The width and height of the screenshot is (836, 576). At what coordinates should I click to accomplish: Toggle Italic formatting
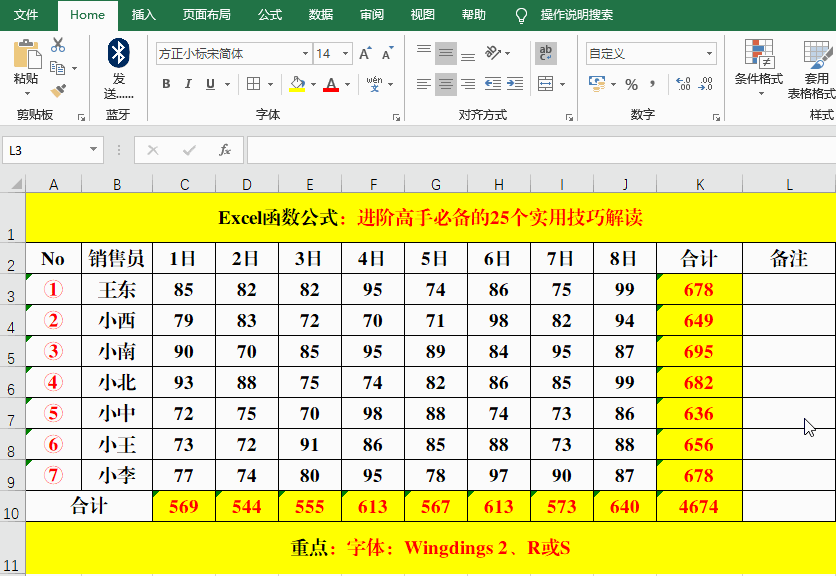tap(189, 83)
